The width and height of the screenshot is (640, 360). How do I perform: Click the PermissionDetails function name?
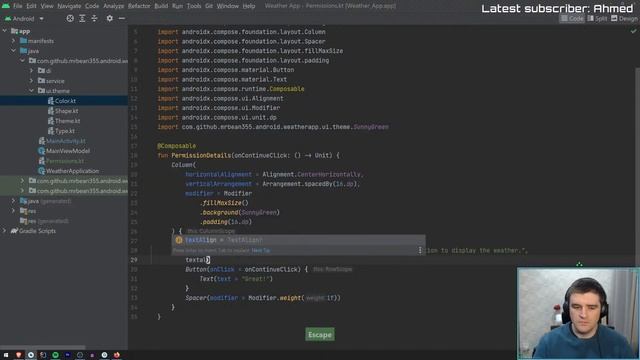(x=201, y=156)
